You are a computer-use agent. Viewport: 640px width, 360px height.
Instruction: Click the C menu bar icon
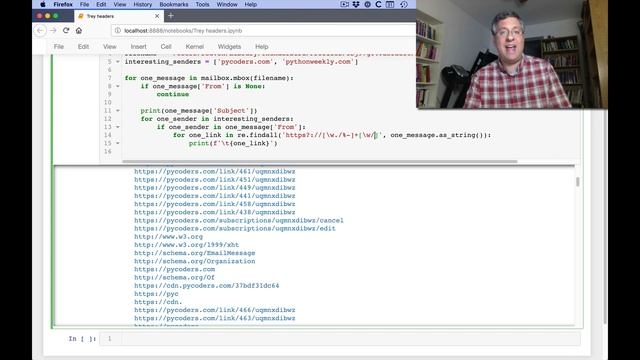378,4
